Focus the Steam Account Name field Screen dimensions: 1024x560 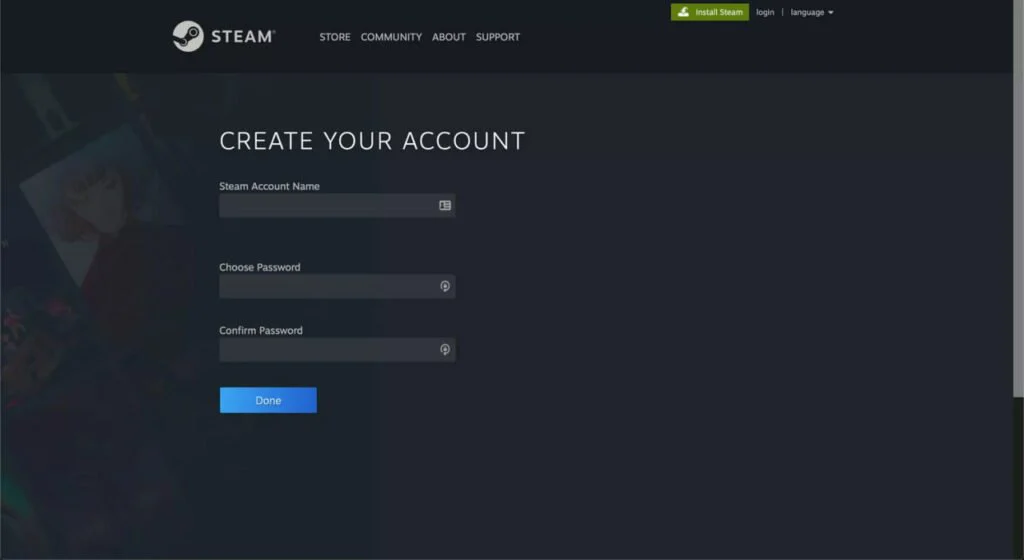tap(325, 205)
